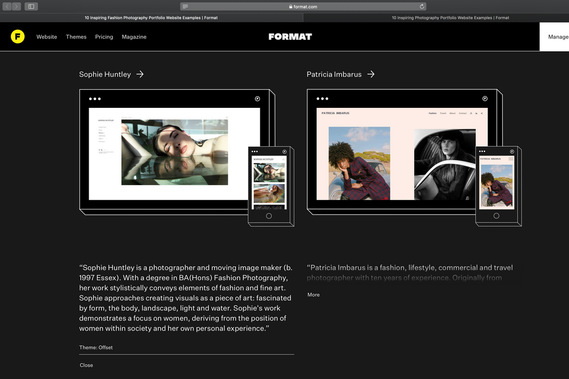This screenshot has height=379, width=569.
Task: Click Patricia Imbarus mobile preview thumbnail
Action: (x=496, y=183)
